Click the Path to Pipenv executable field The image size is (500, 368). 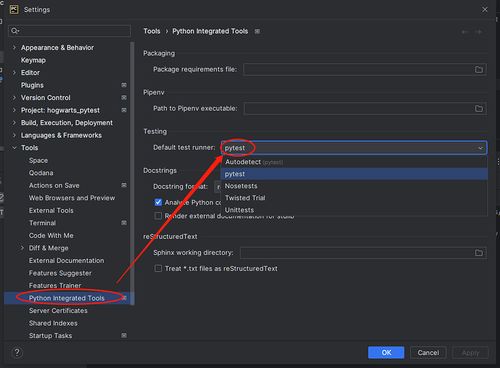click(x=365, y=109)
